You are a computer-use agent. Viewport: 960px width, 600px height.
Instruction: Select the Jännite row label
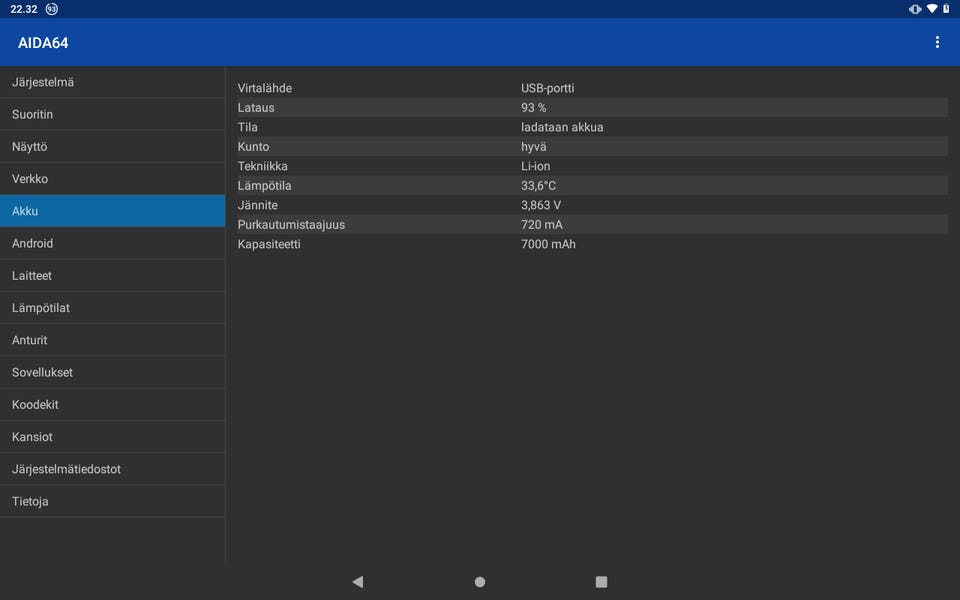pyautogui.click(x=258, y=205)
